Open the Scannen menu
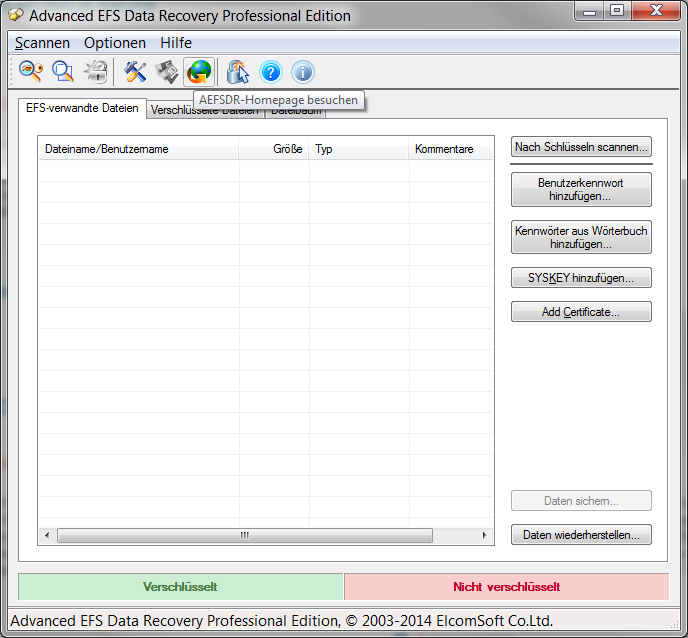Image resolution: width=688 pixels, height=638 pixels. (x=42, y=43)
